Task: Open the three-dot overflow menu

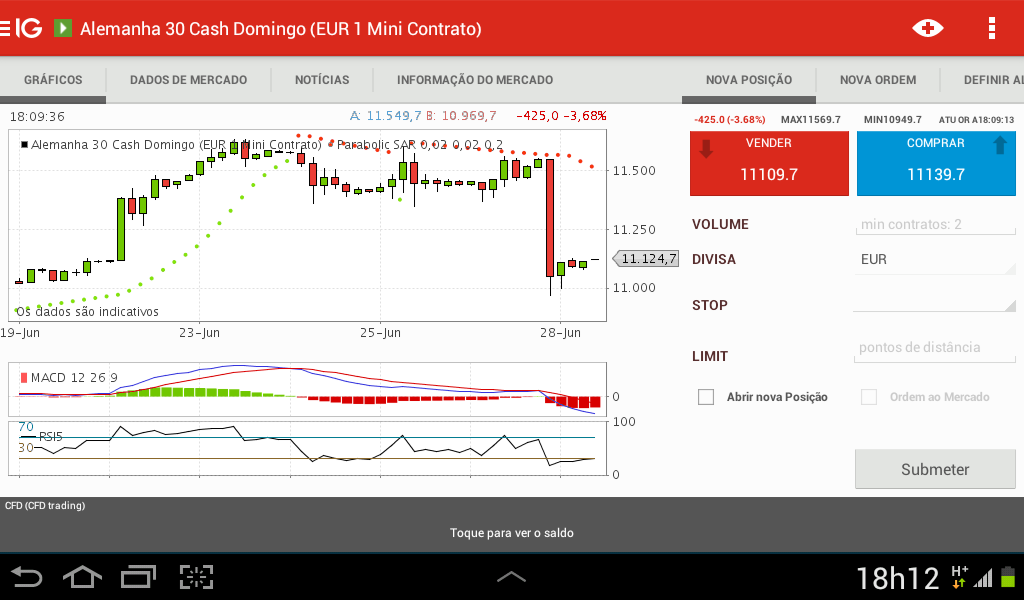Action: coord(991,28)
